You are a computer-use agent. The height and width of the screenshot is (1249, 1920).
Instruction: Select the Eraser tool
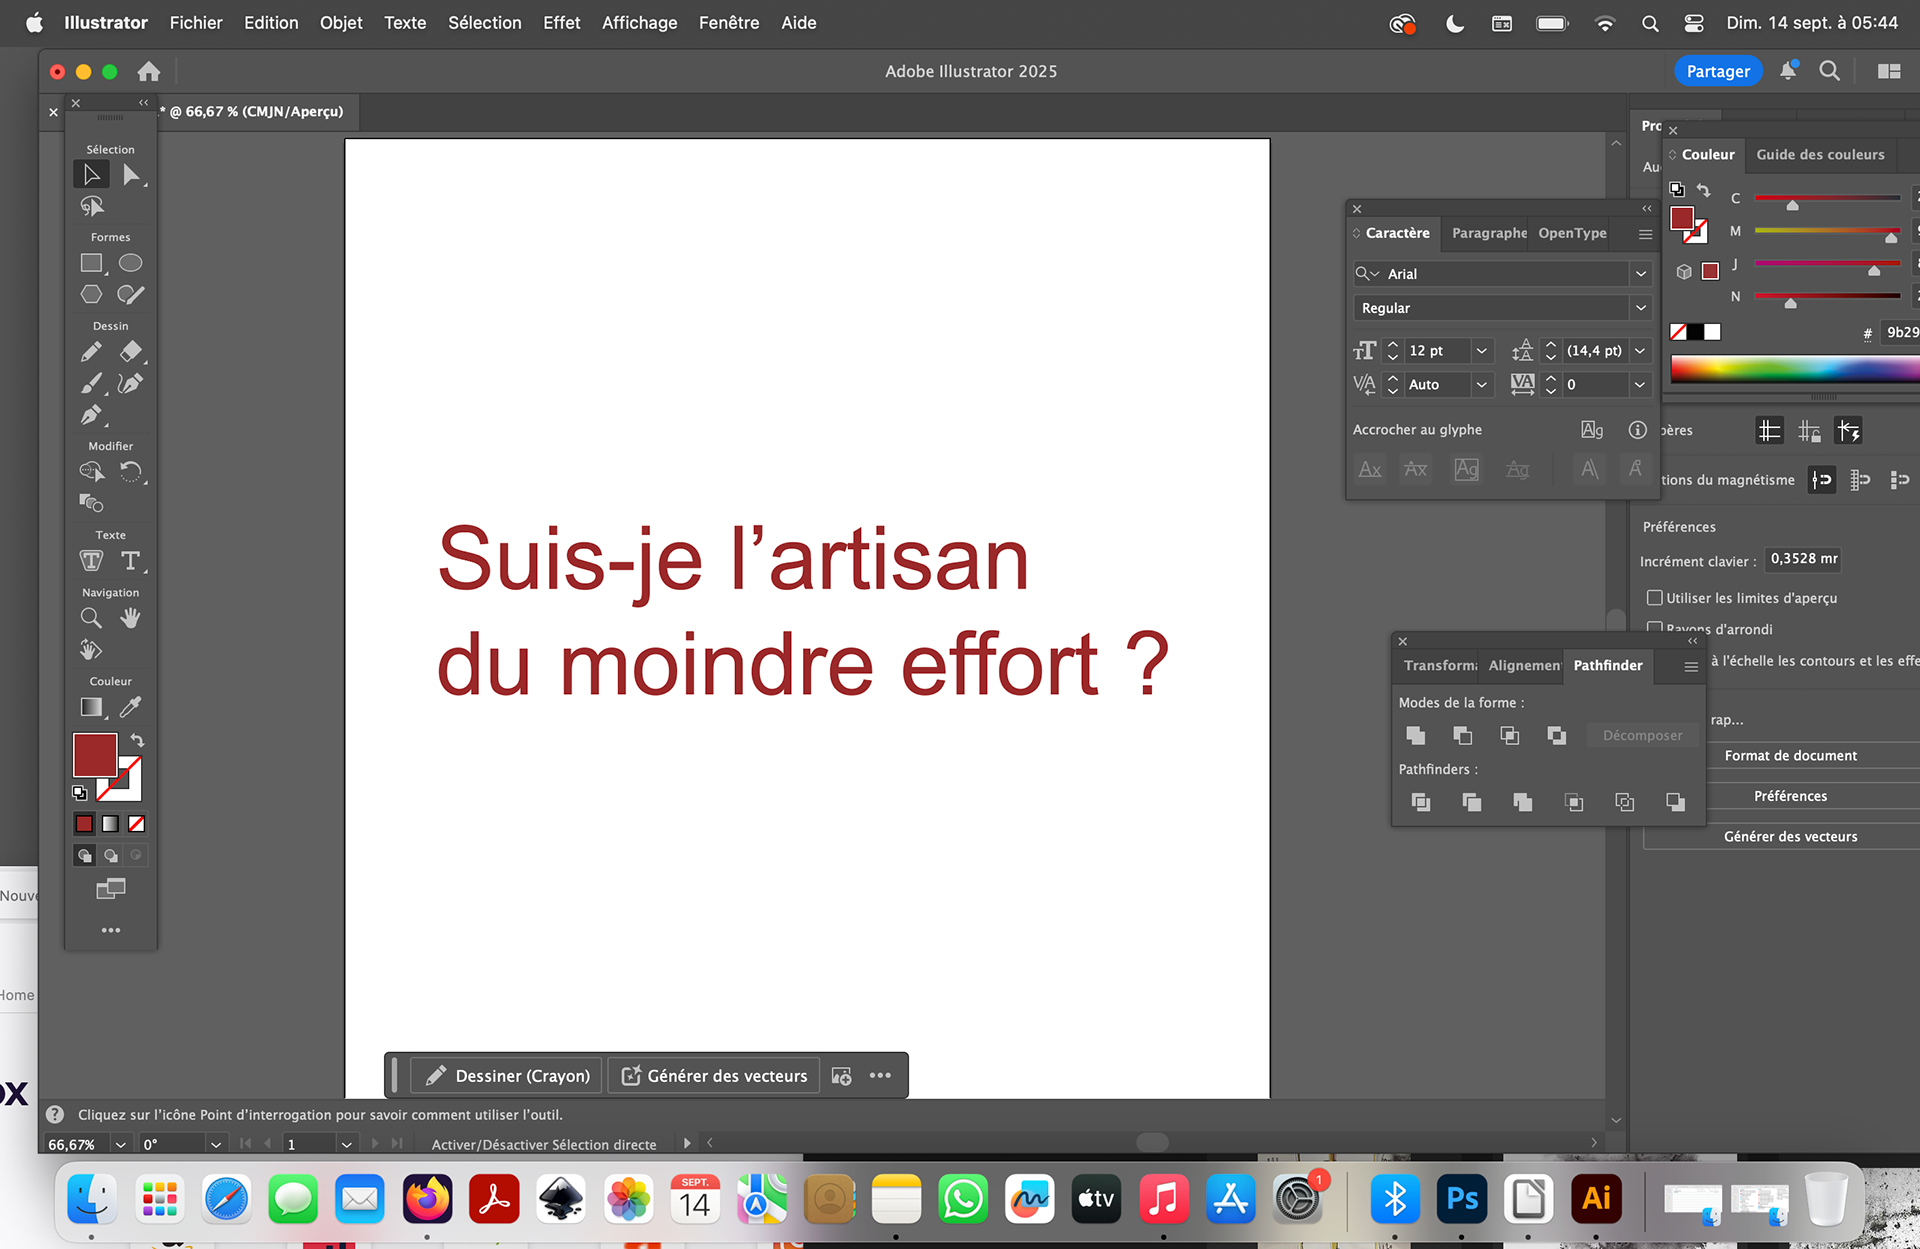tap(130, 352)
